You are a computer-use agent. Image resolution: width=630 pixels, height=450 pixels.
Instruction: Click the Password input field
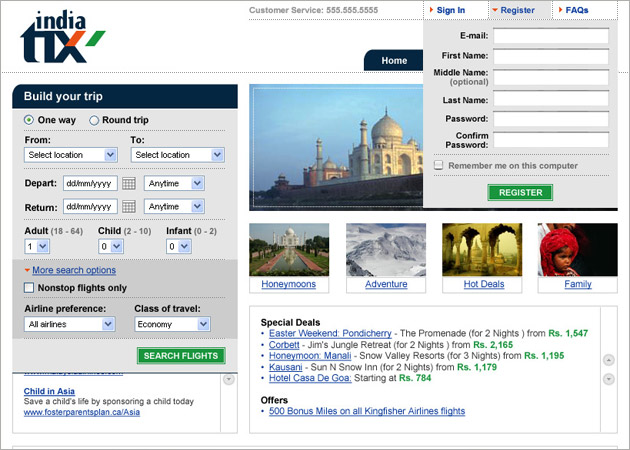pos(551,119)
